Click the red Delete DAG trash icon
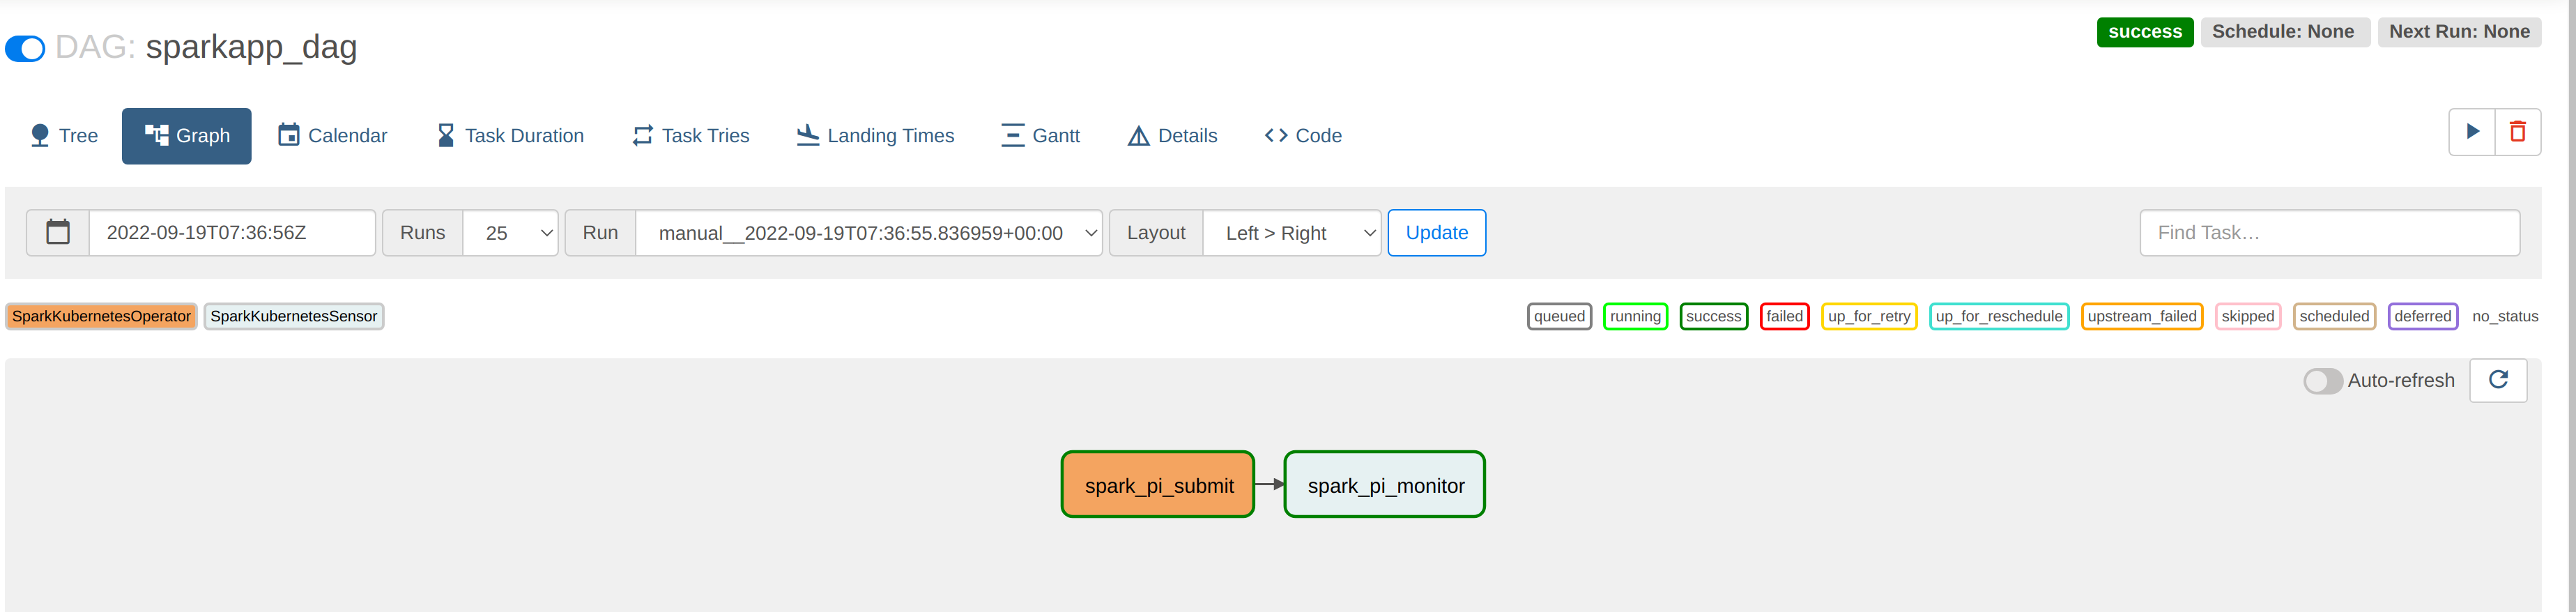 (x=2518, y=132)
